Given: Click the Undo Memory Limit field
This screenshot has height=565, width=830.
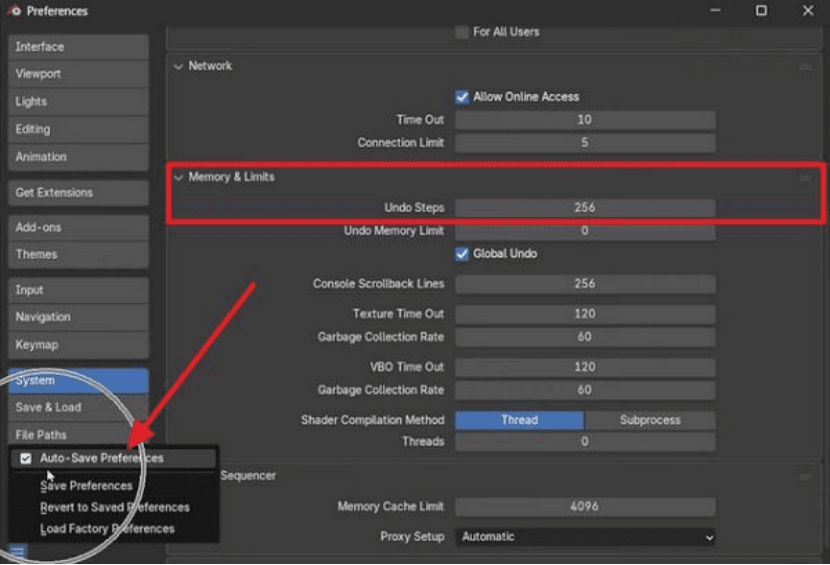Looking at the screenshot, I should 585,231.
